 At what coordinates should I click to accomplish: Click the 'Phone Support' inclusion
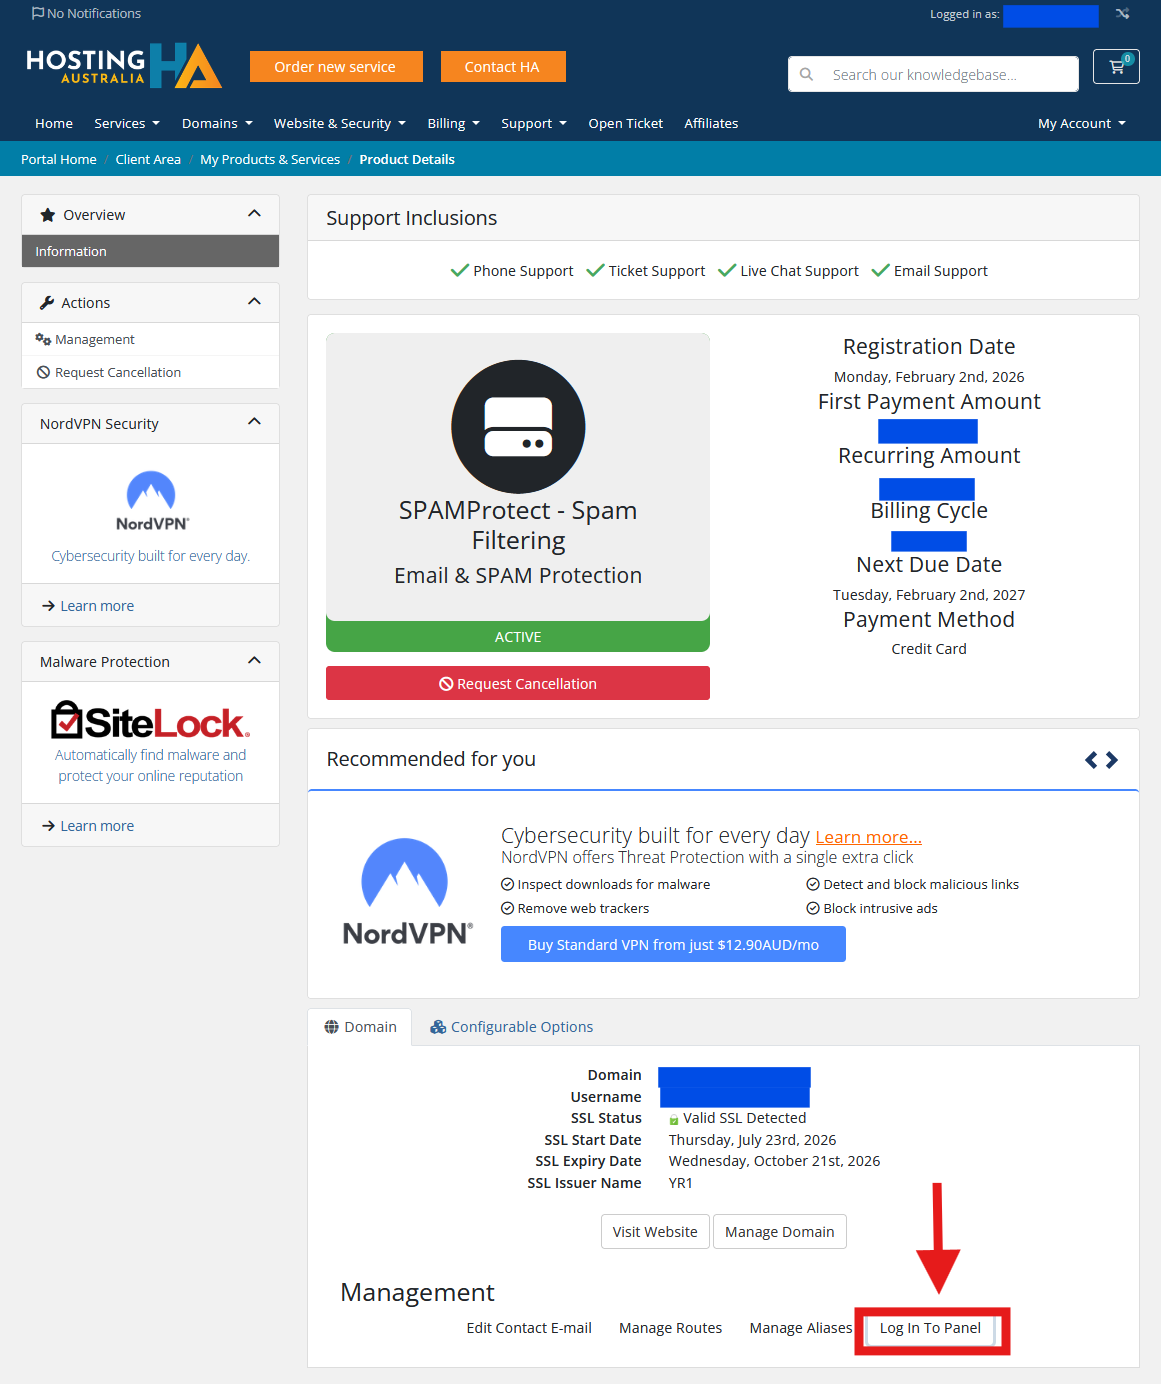(512, 271)
